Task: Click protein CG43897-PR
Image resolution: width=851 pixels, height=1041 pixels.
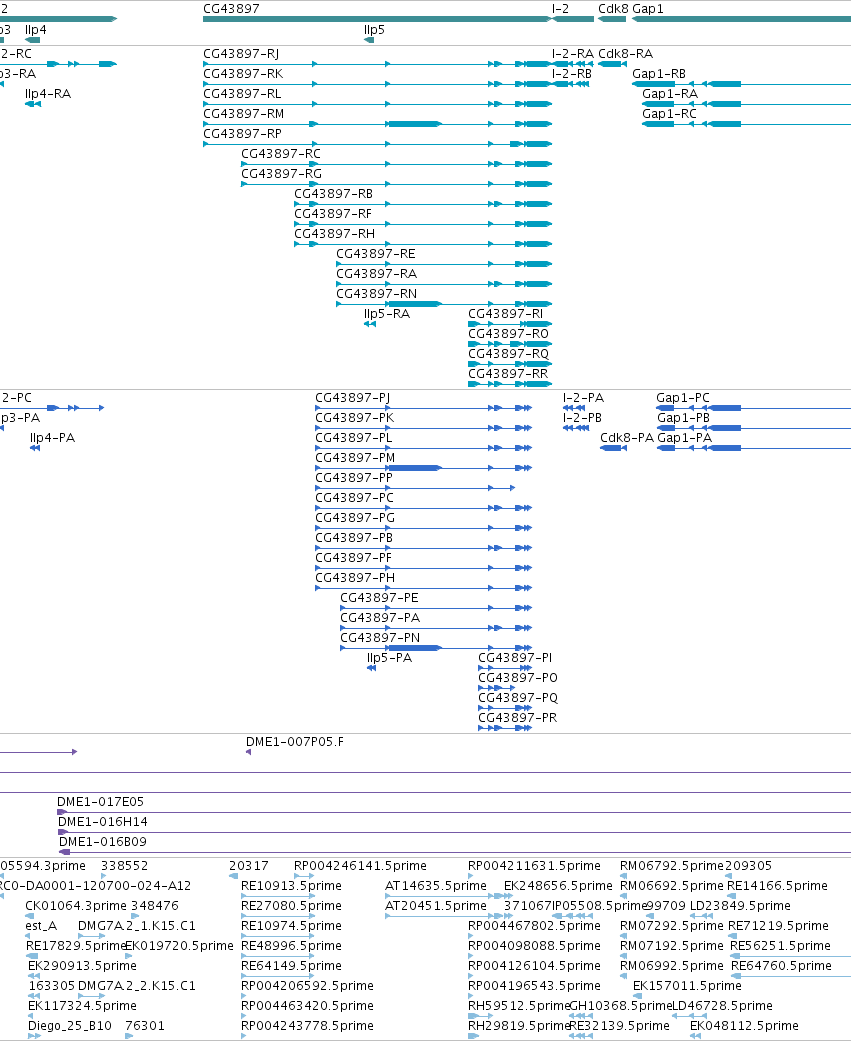Action: point(518,717)
